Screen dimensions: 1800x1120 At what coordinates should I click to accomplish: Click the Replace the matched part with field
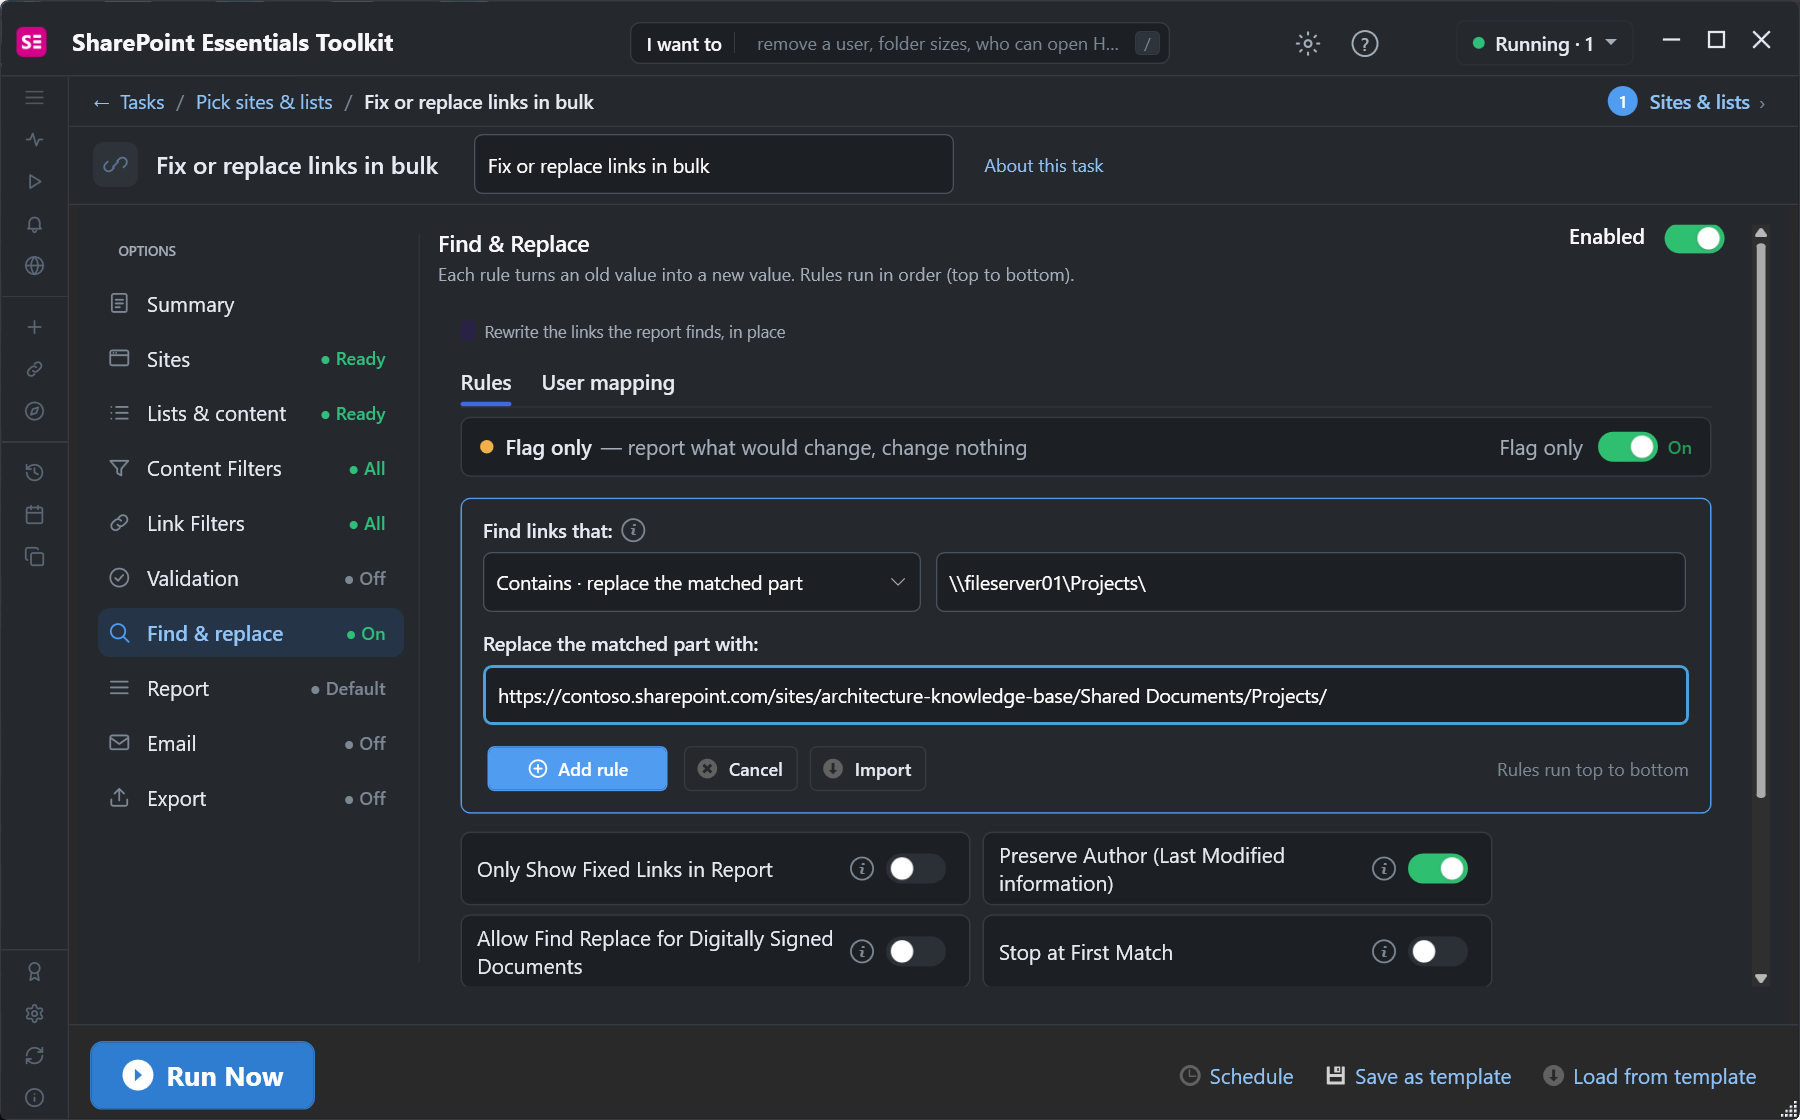point(1085,695)
